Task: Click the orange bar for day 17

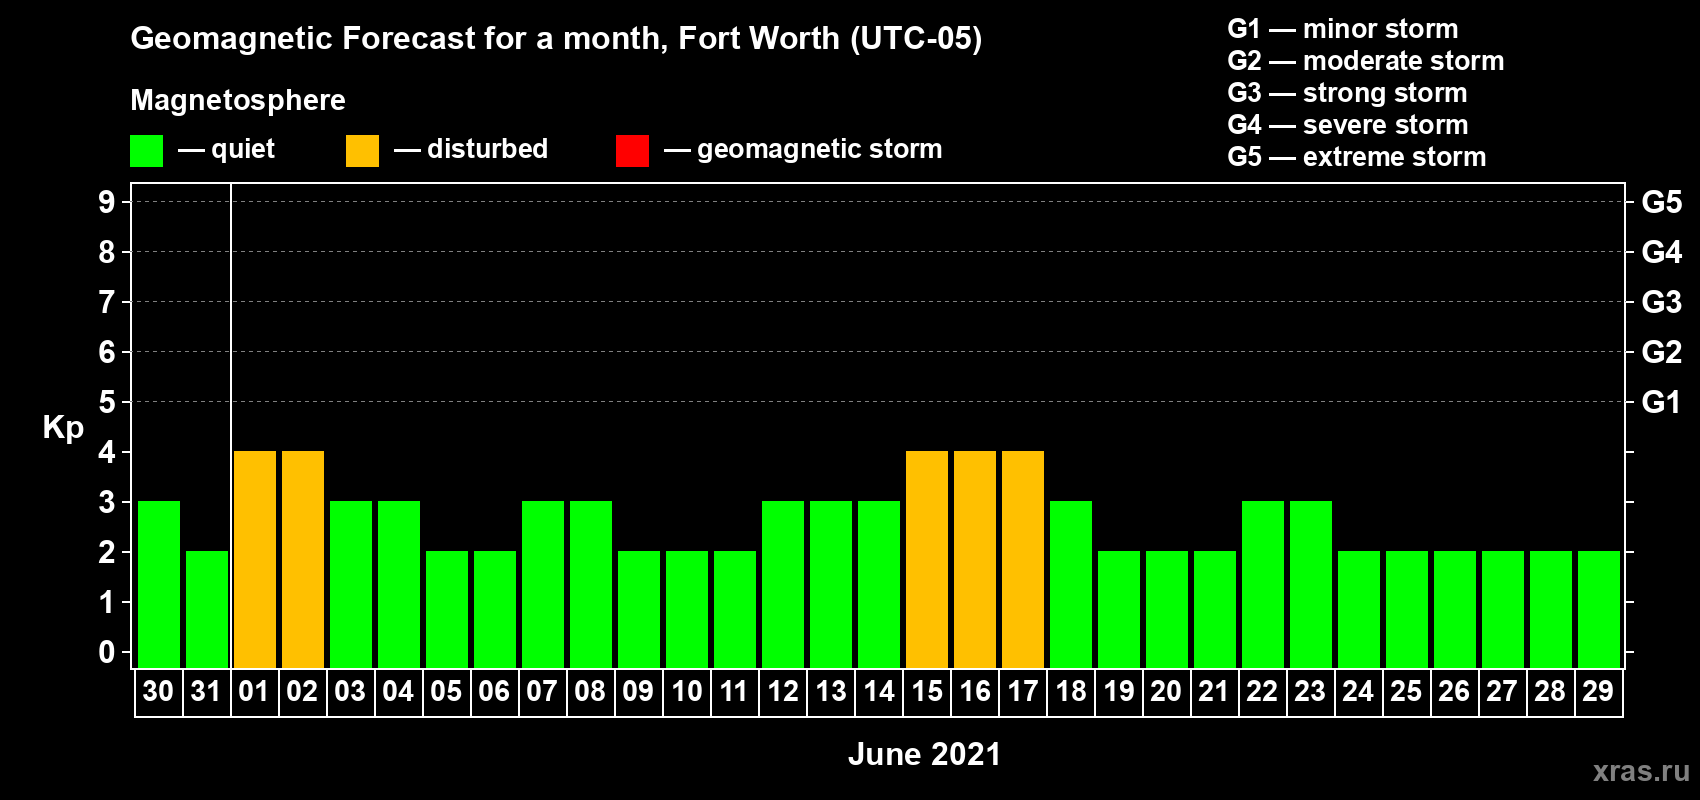Action: click(x=1023, y=559)
